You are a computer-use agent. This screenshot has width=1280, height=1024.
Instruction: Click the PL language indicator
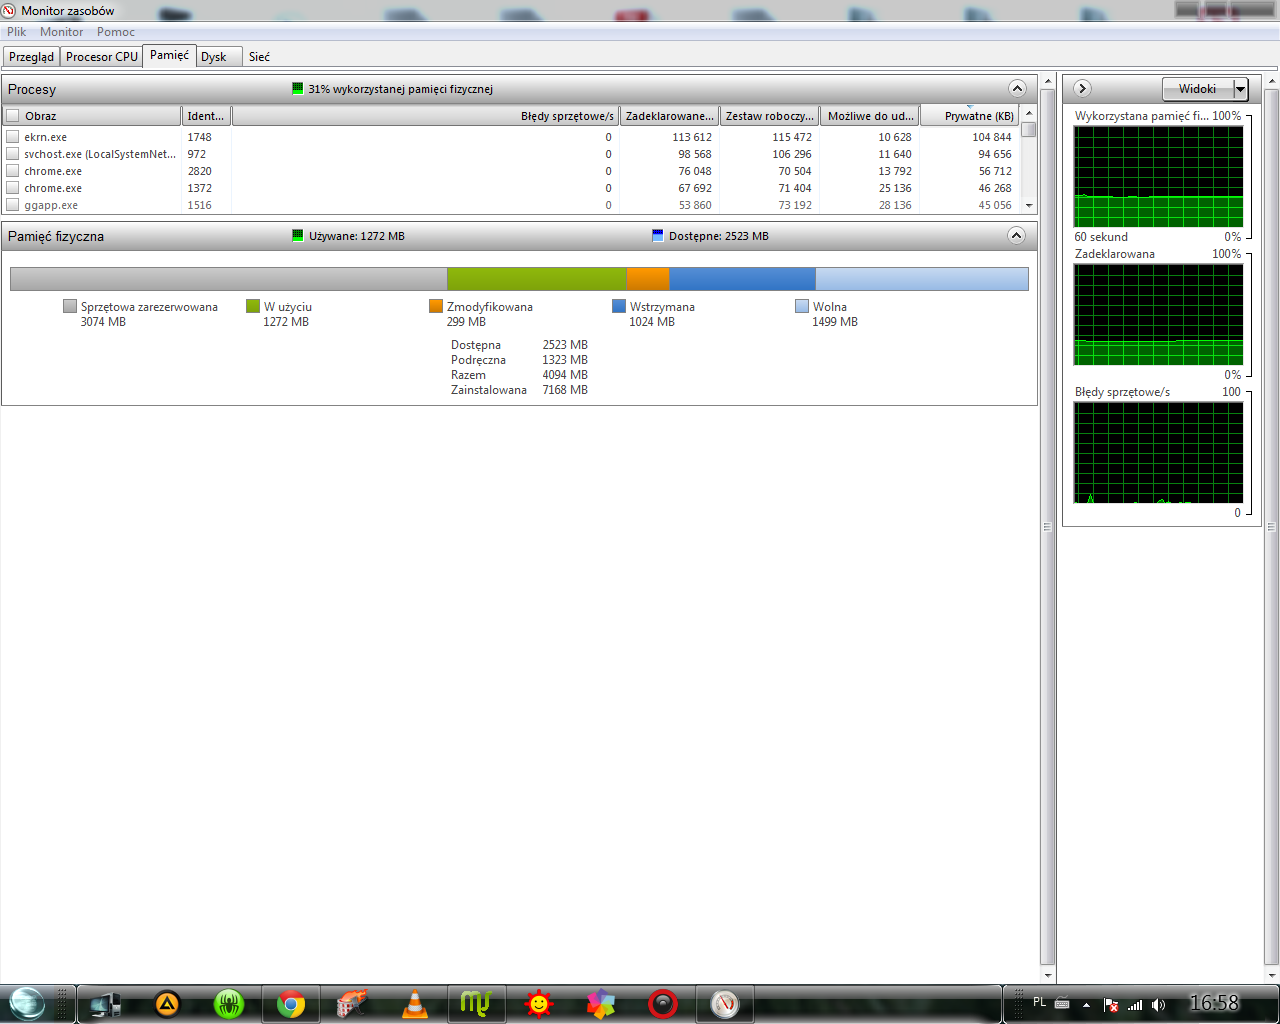click(1039, 1002)
